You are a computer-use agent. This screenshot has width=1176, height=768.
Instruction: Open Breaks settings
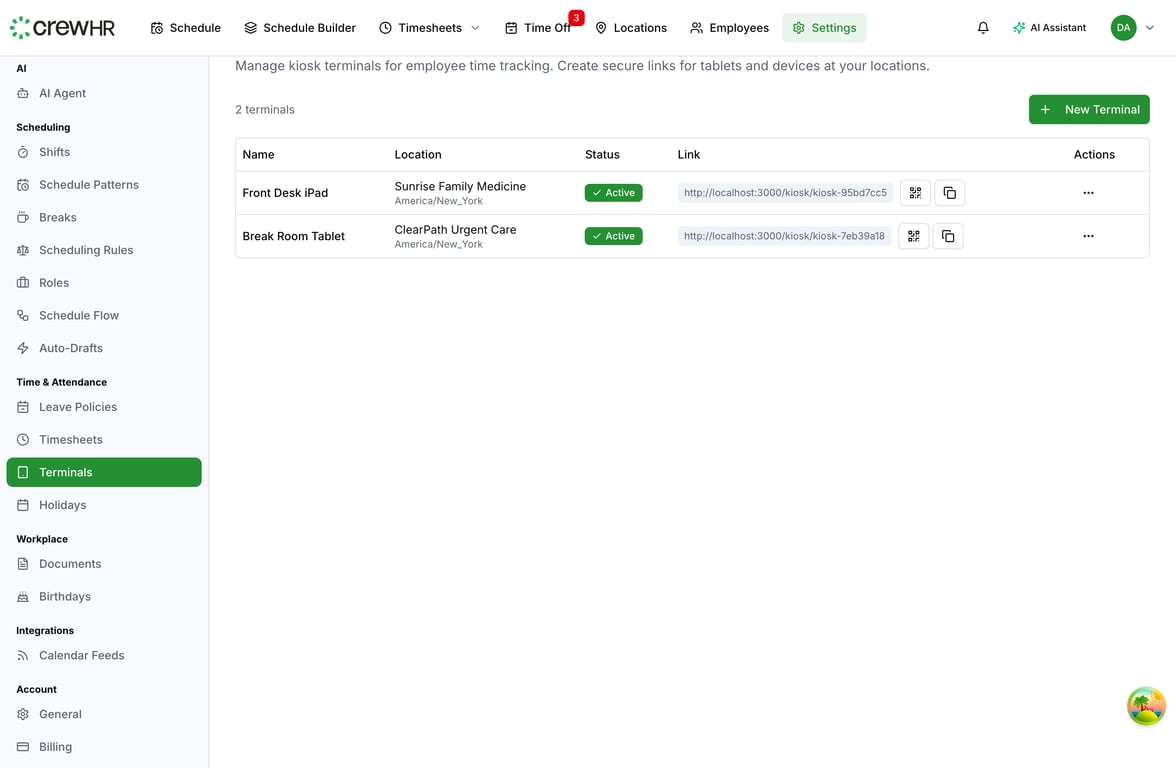(x=104, y=218)
